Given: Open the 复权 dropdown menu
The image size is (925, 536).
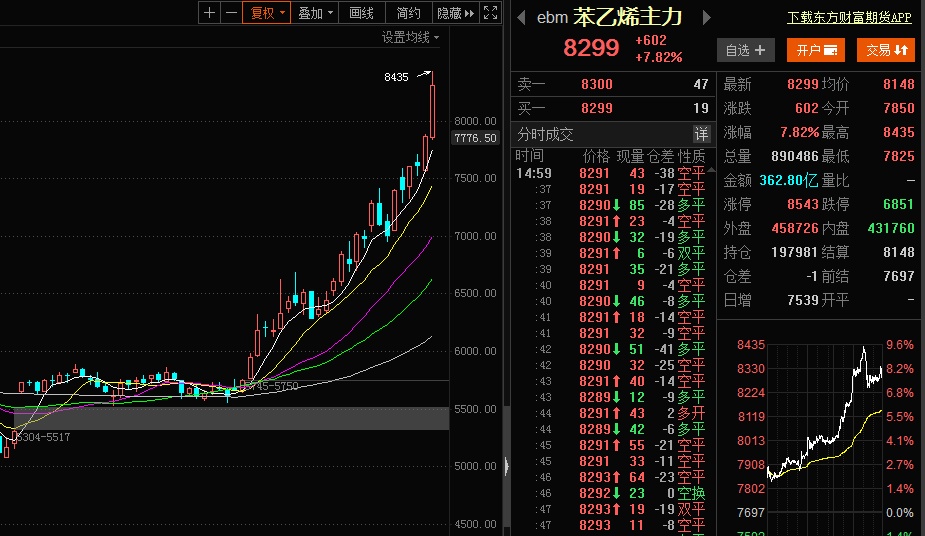Looking at the screenshot, I should coord(268,13).
